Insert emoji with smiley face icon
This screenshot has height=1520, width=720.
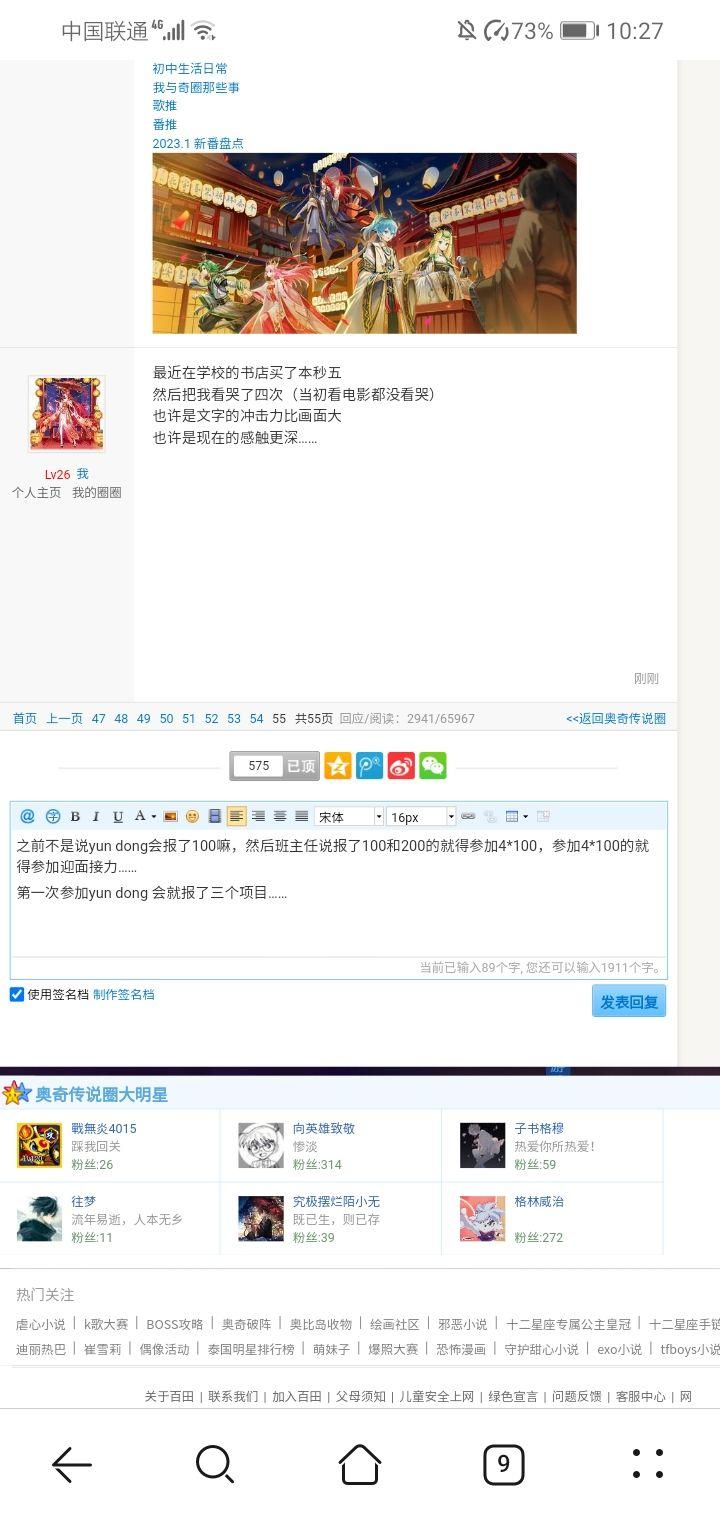[x=192, y=816]
